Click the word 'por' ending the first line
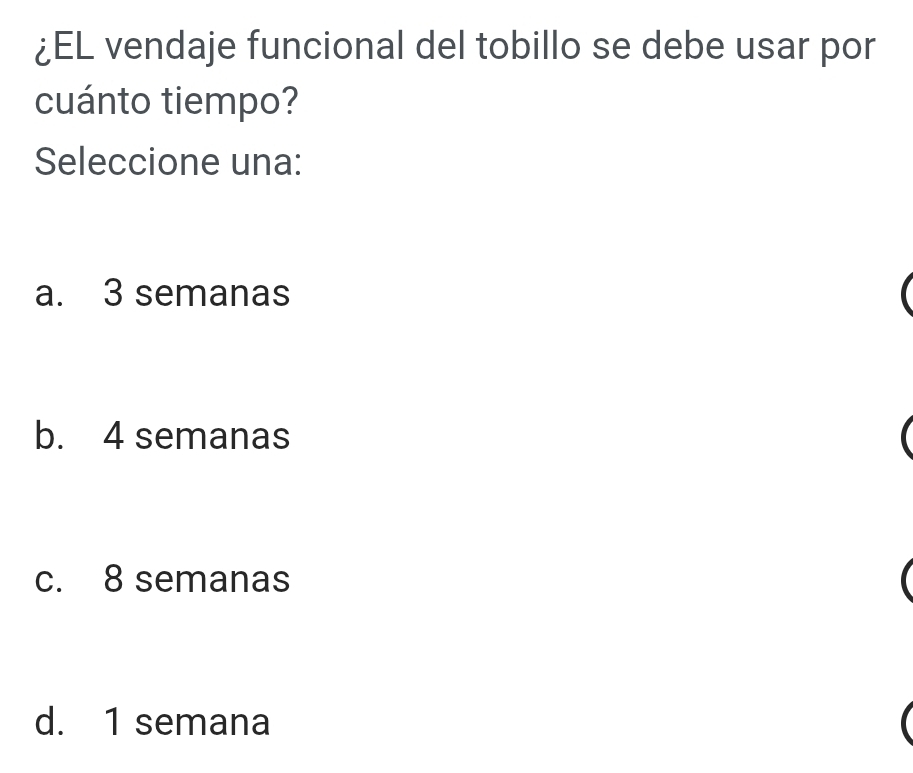This screenshot has height=773, width=913. [x=848, y=50]
